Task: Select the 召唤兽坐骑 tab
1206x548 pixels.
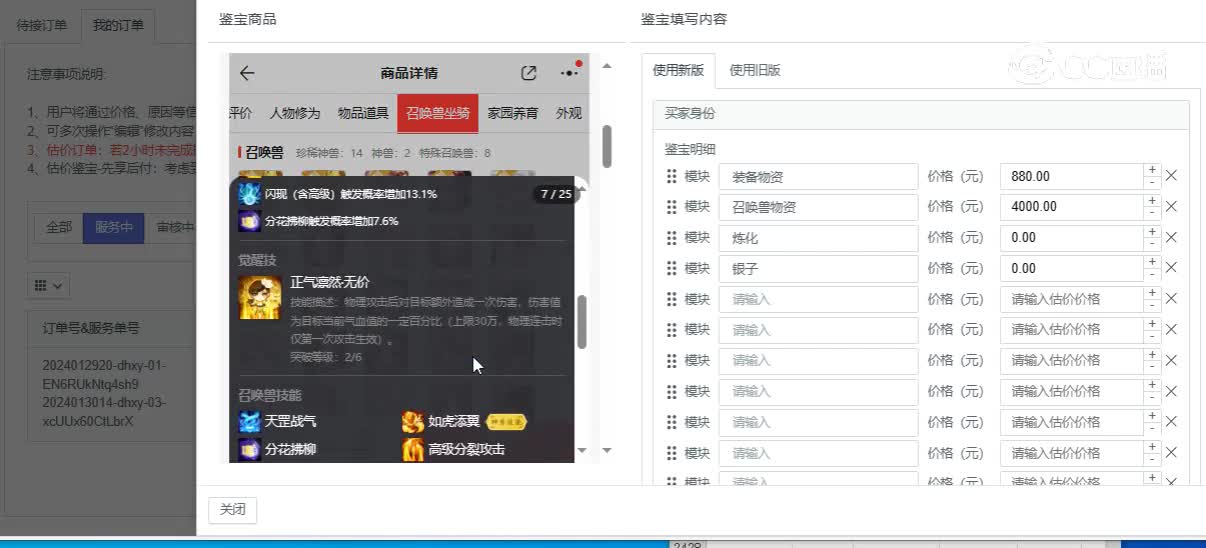Action: click(437, 113)
